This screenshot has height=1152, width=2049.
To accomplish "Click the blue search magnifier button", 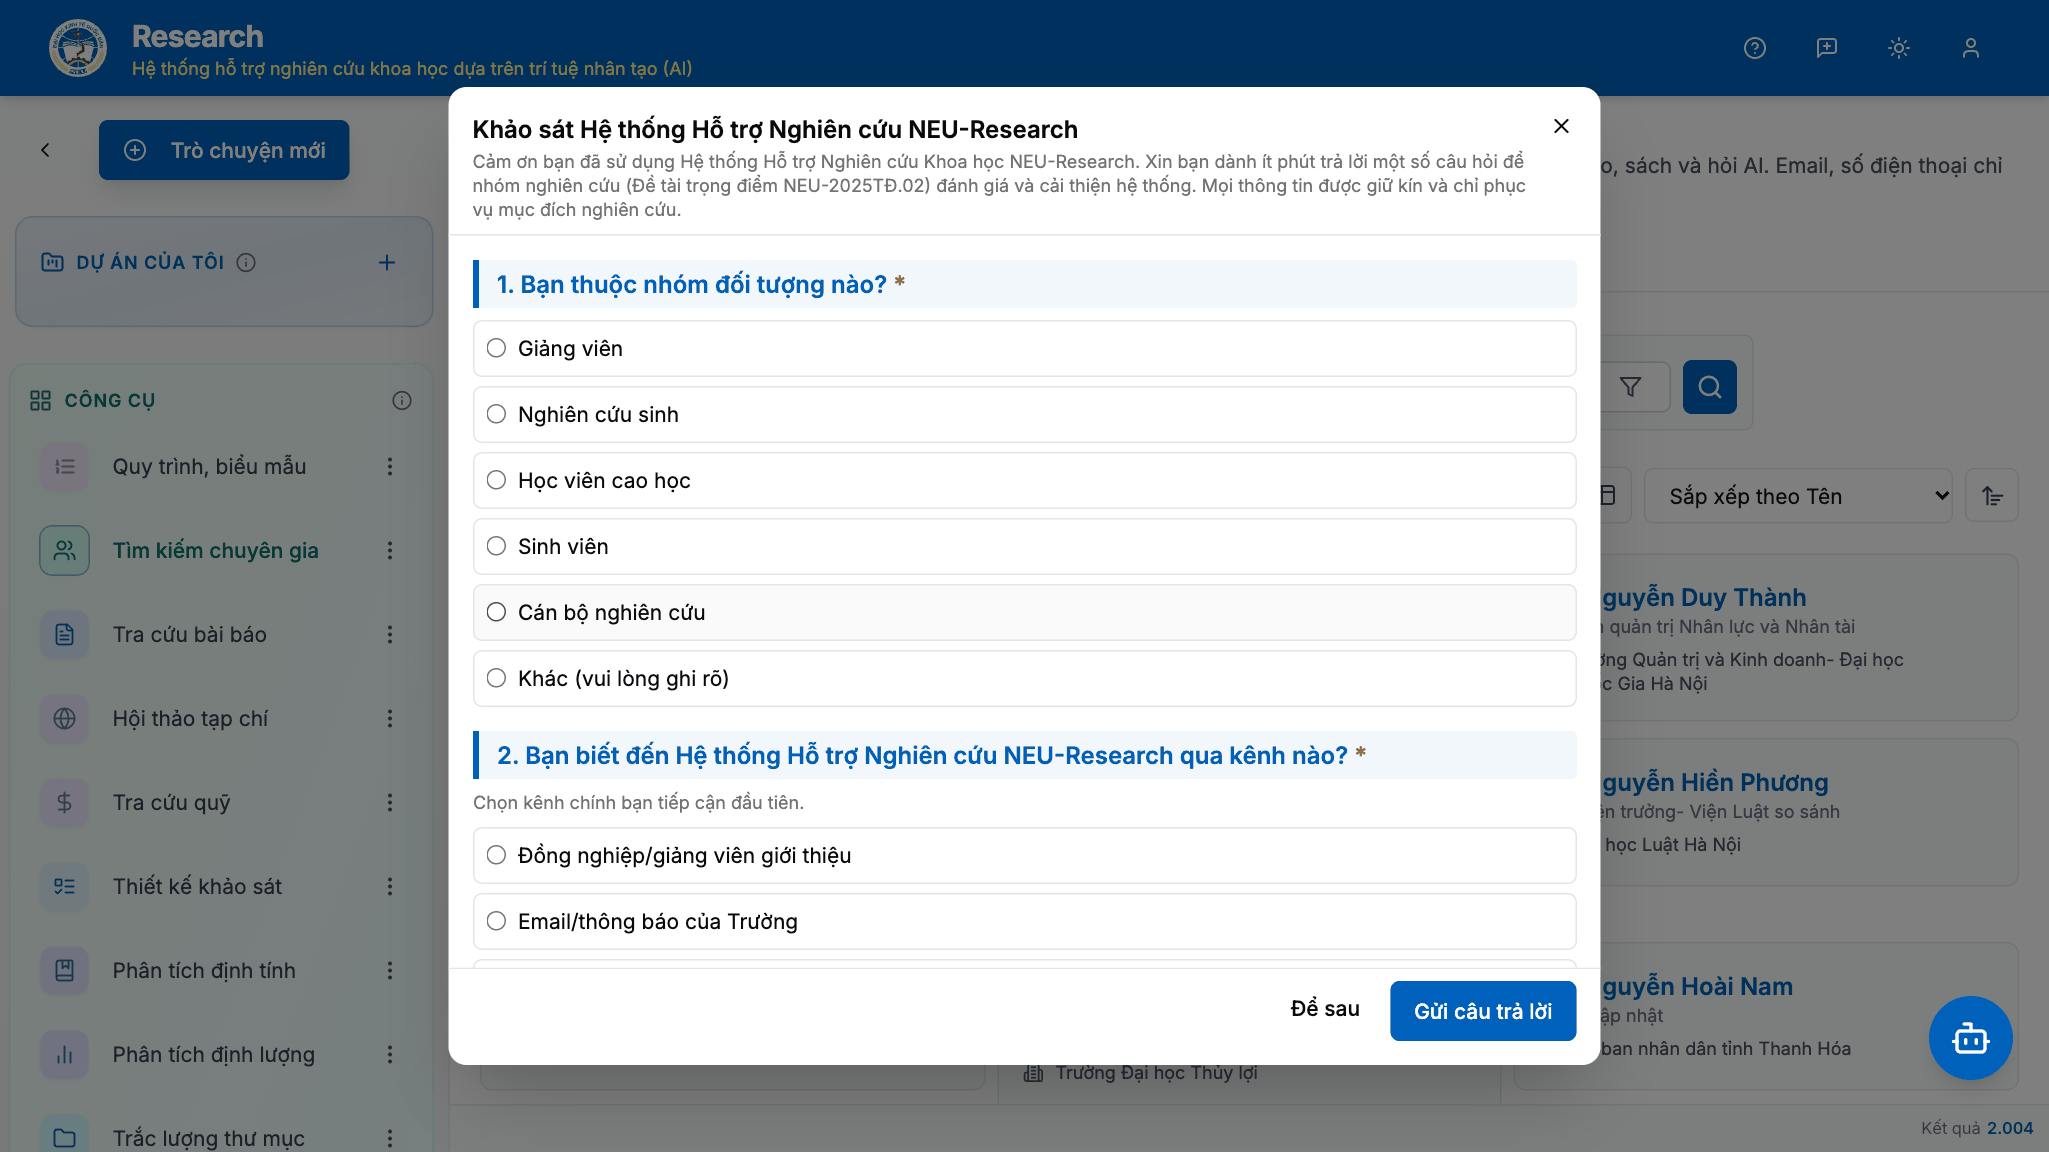I will (x=1710, y=387).
